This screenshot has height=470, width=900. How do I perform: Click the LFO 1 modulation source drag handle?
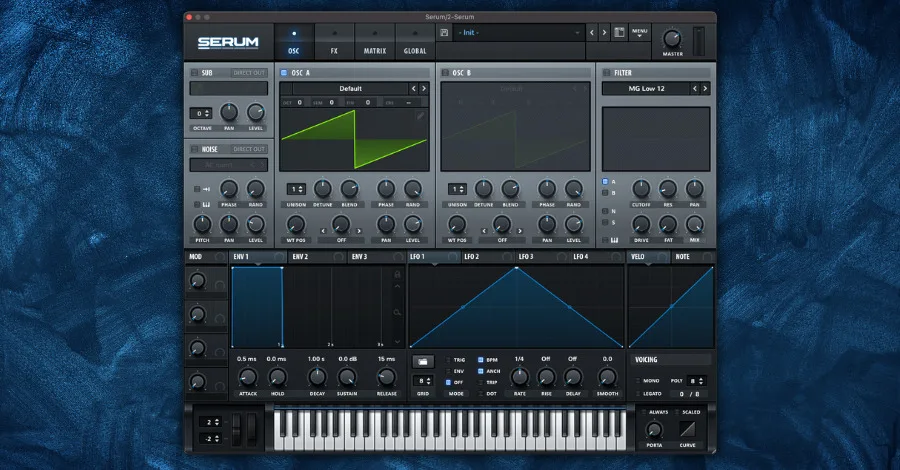[x=453, y=257]
